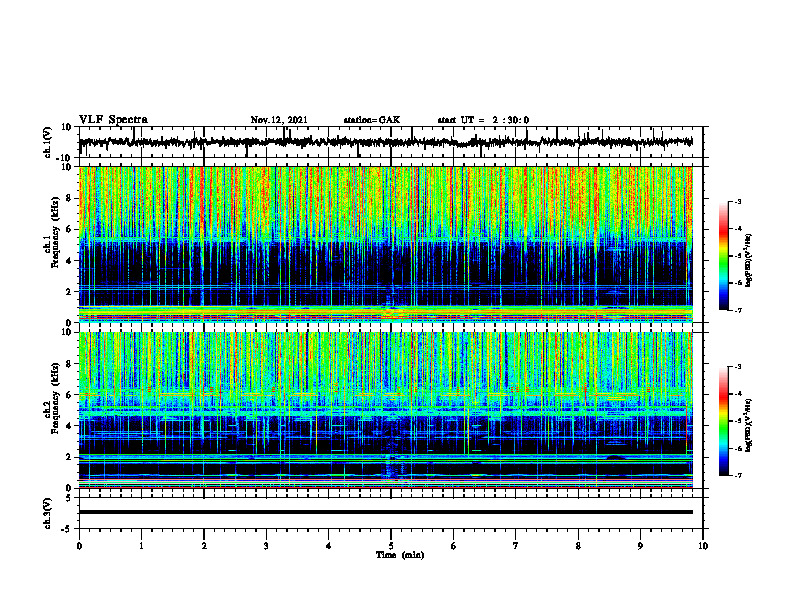The image size is (792, 612).
Task: Click the "station=GAK" header label
Action: click(372, 120)
